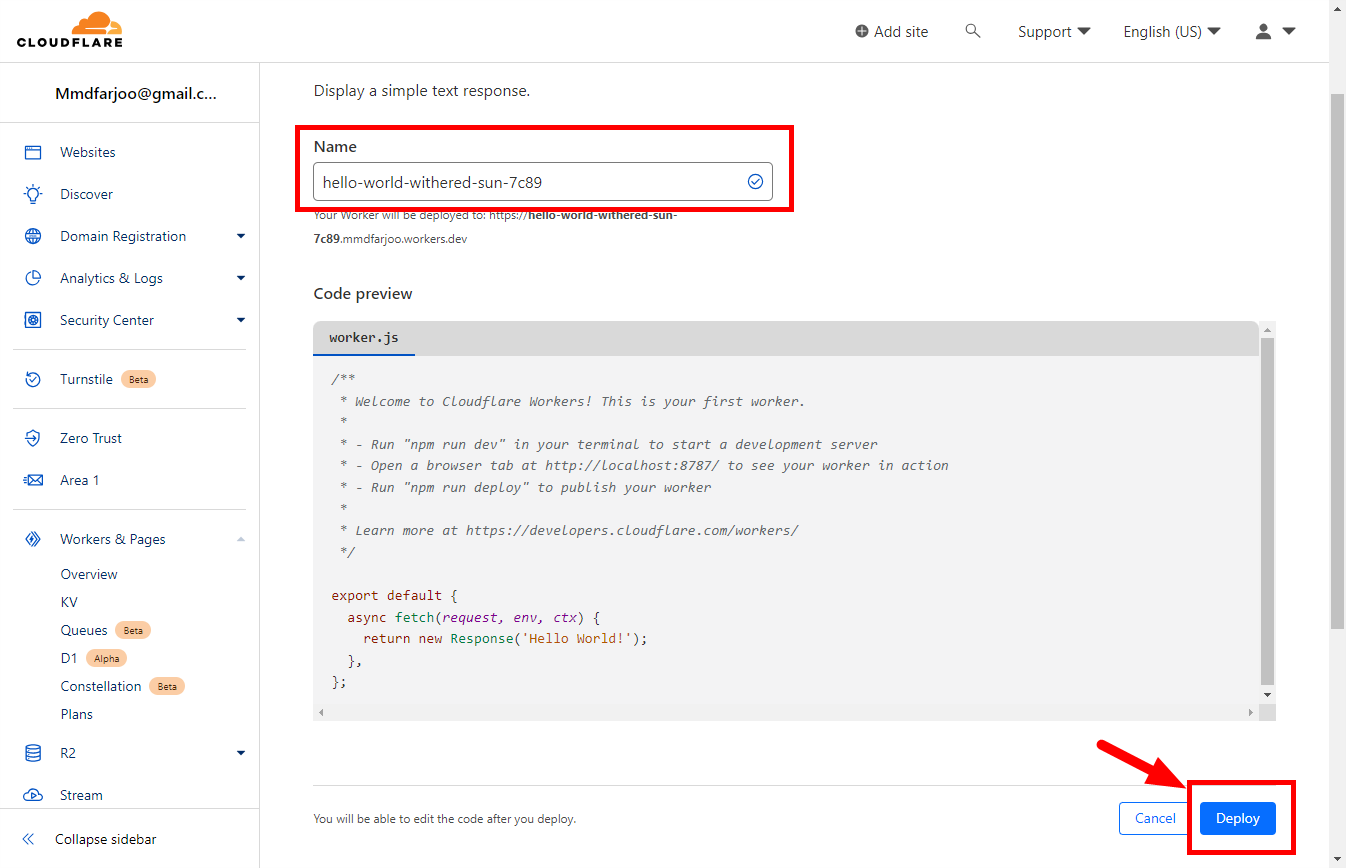Viewport: 1346px width, 868px height.
Task: Click the Domain Registration globe icon
Action: [x=33, y=236]
